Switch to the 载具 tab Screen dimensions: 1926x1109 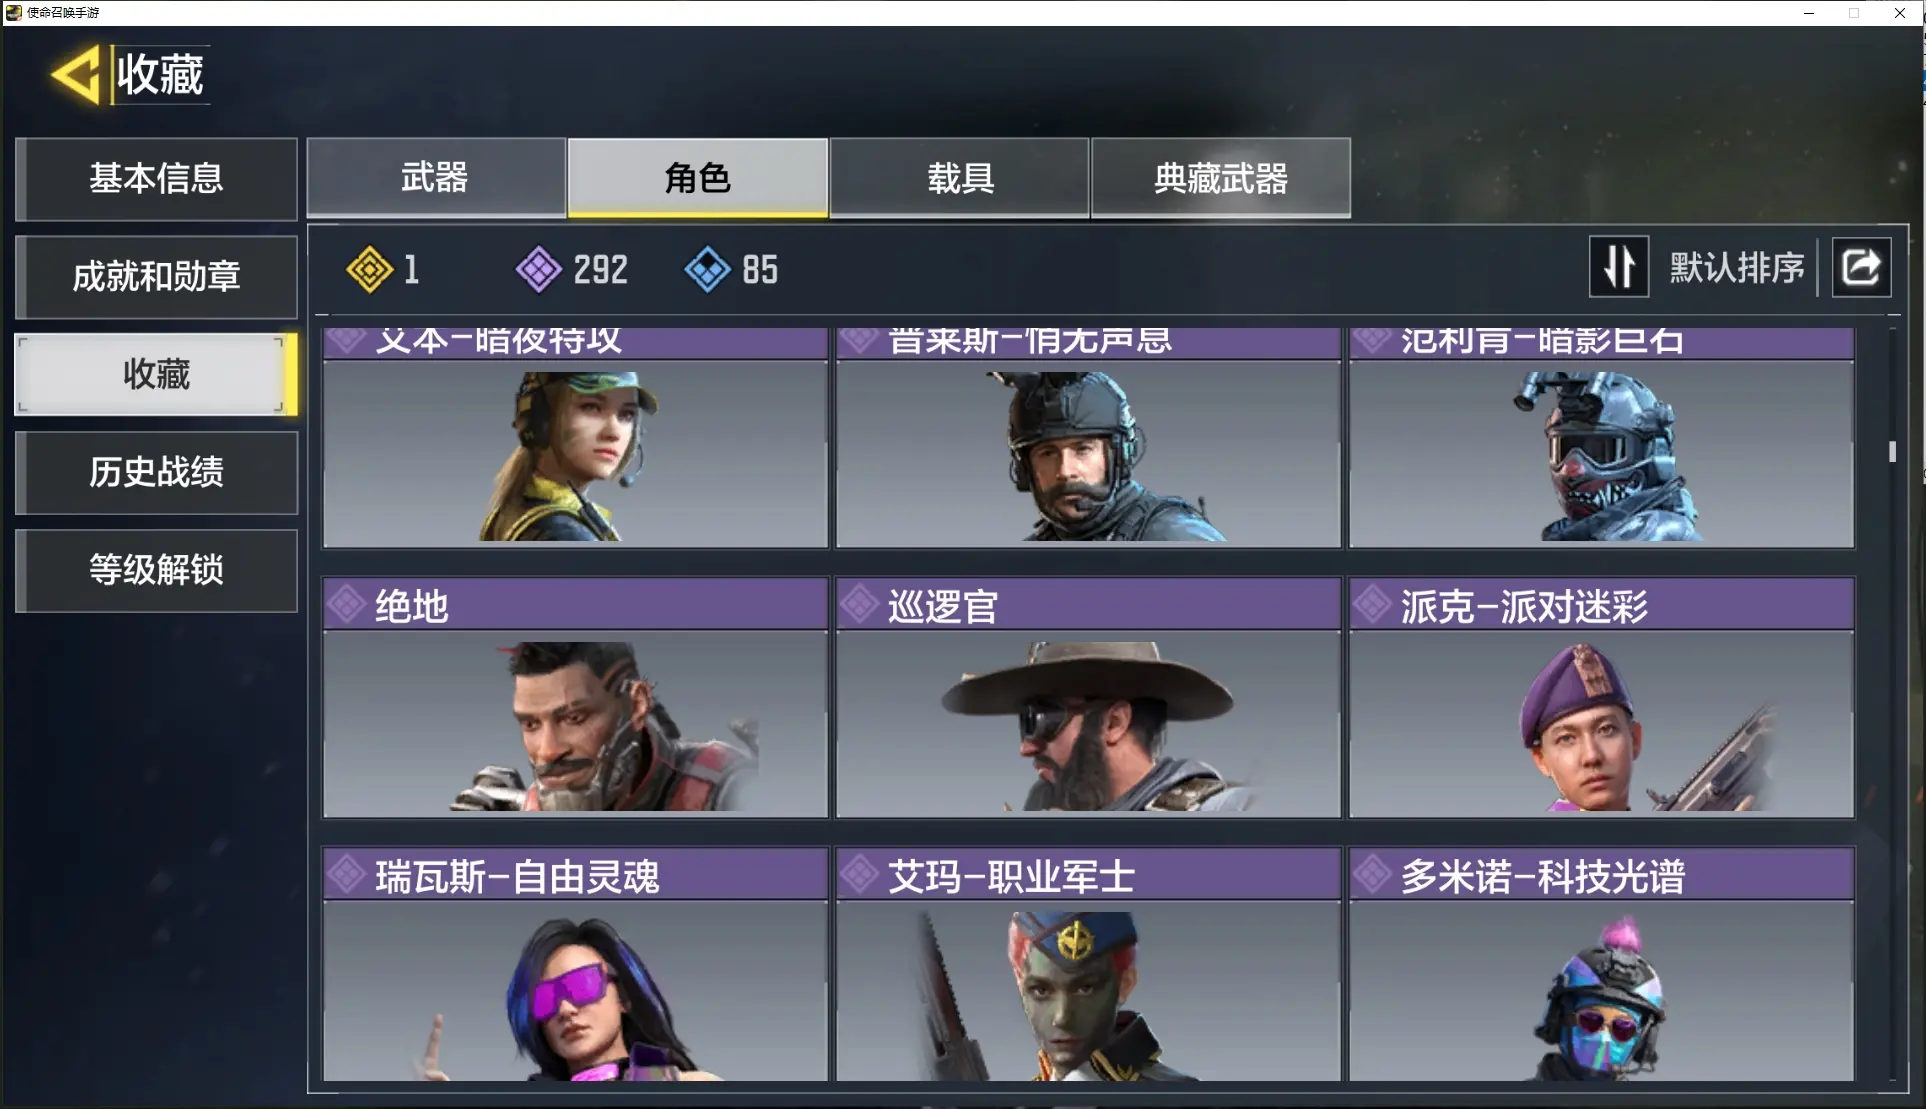pyautogui.click(x=959, y=177)
